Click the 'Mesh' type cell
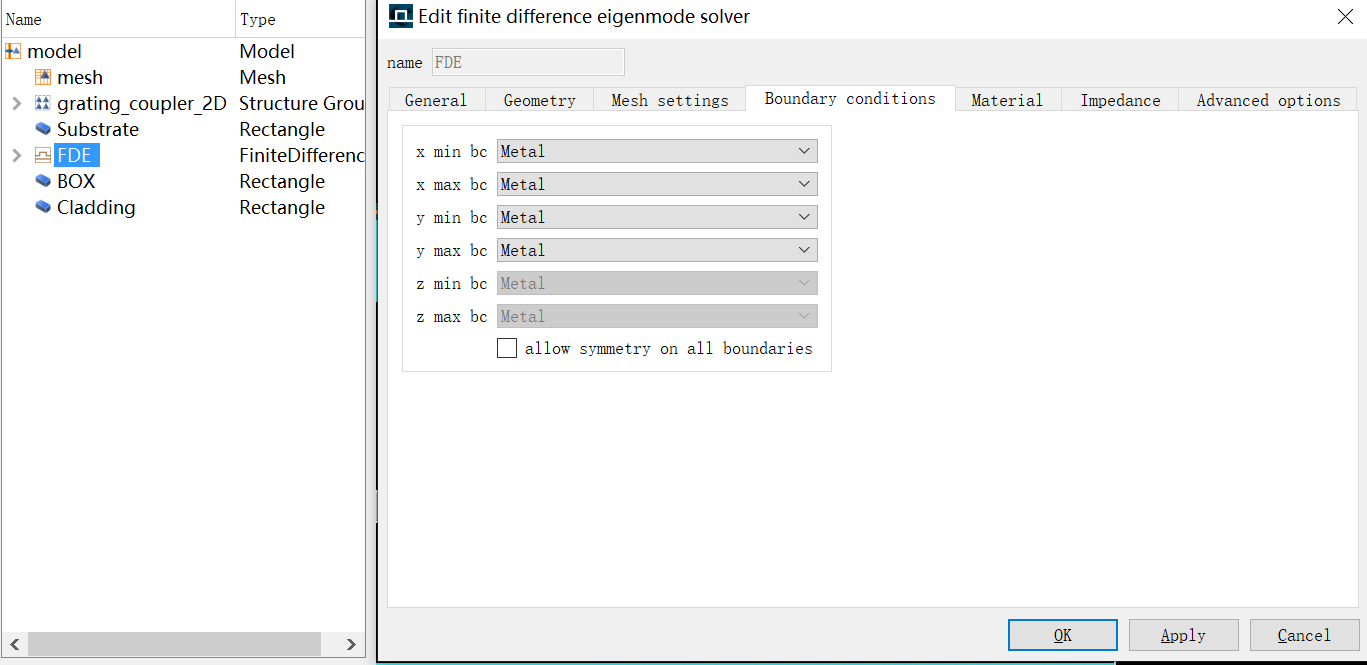The image size is (1367, 665). point(263,77)
